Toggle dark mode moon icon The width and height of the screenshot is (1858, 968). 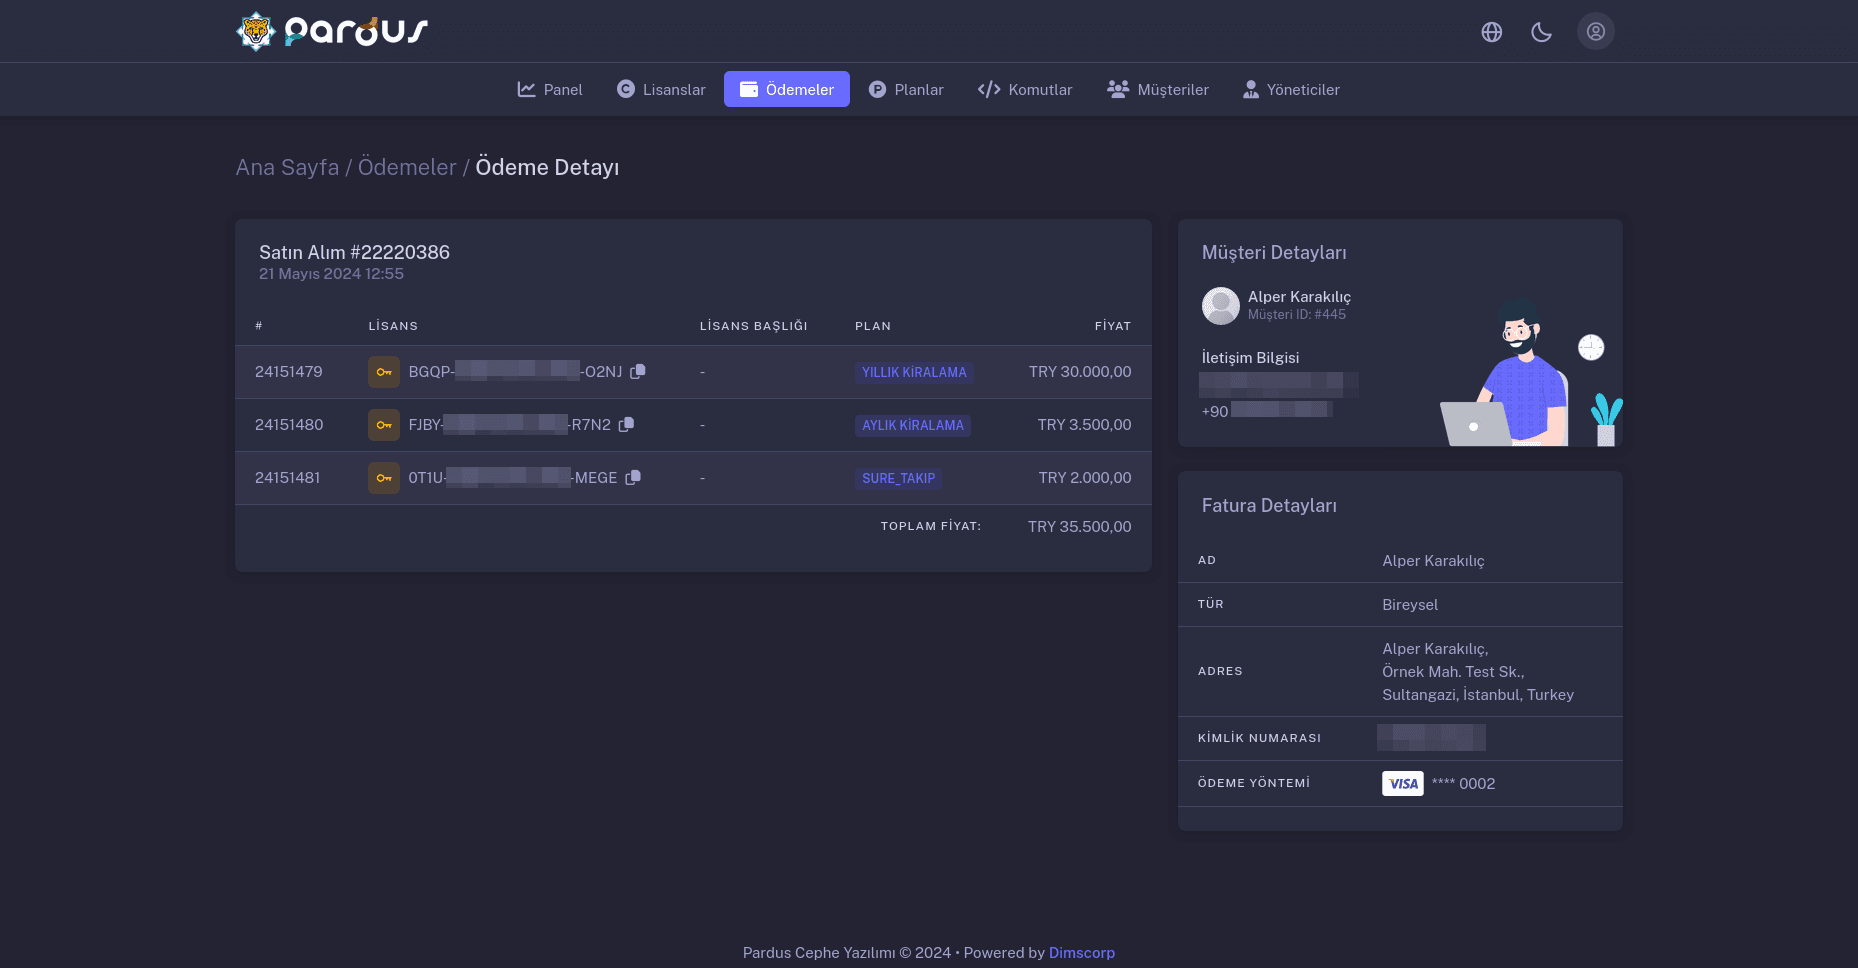(x=1541, y=32)
